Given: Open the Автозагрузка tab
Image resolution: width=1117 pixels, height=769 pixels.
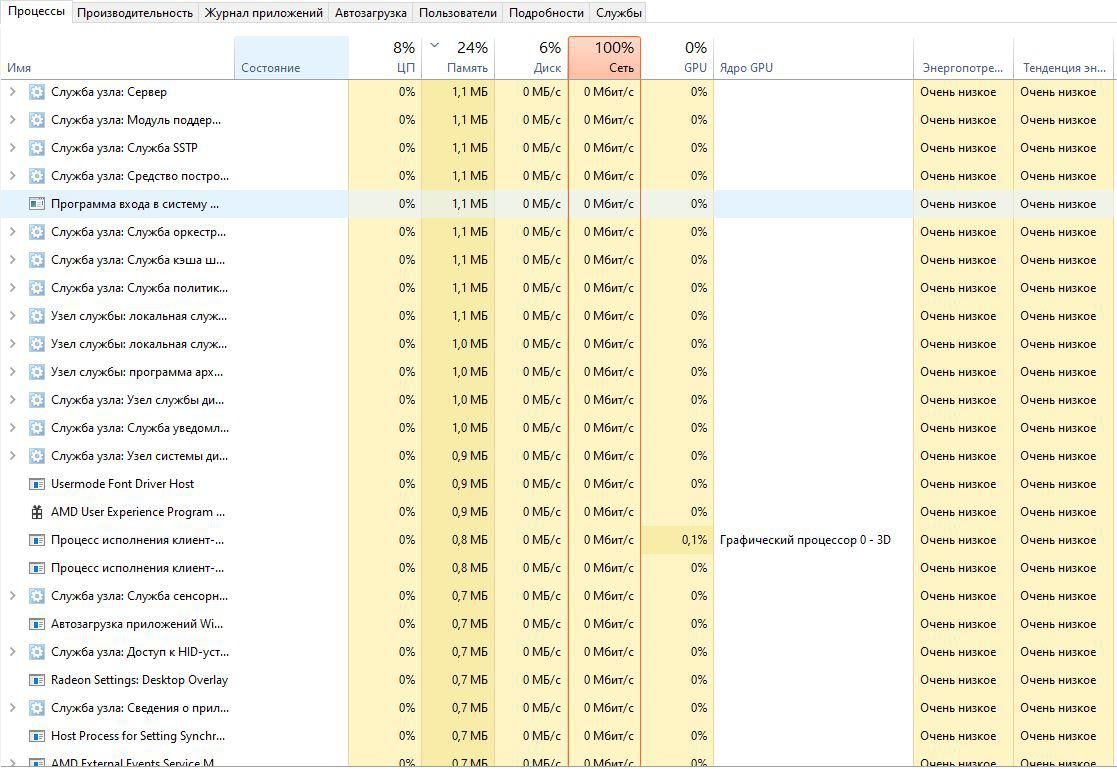Looking at the screenshot, I should pyautogui.click(x=370, y=13).
